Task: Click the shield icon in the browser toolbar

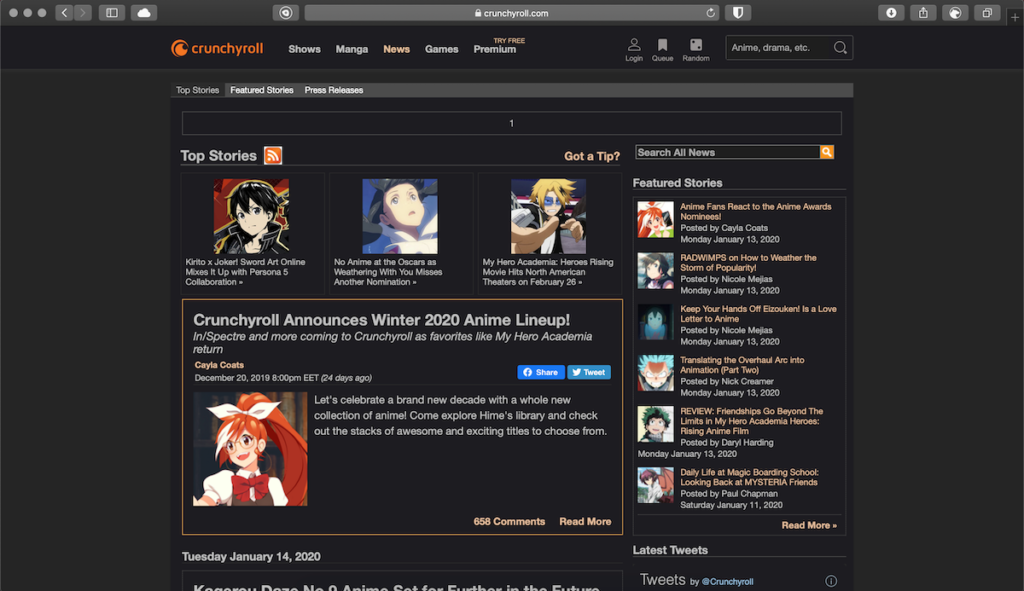Action: [739, 12]
